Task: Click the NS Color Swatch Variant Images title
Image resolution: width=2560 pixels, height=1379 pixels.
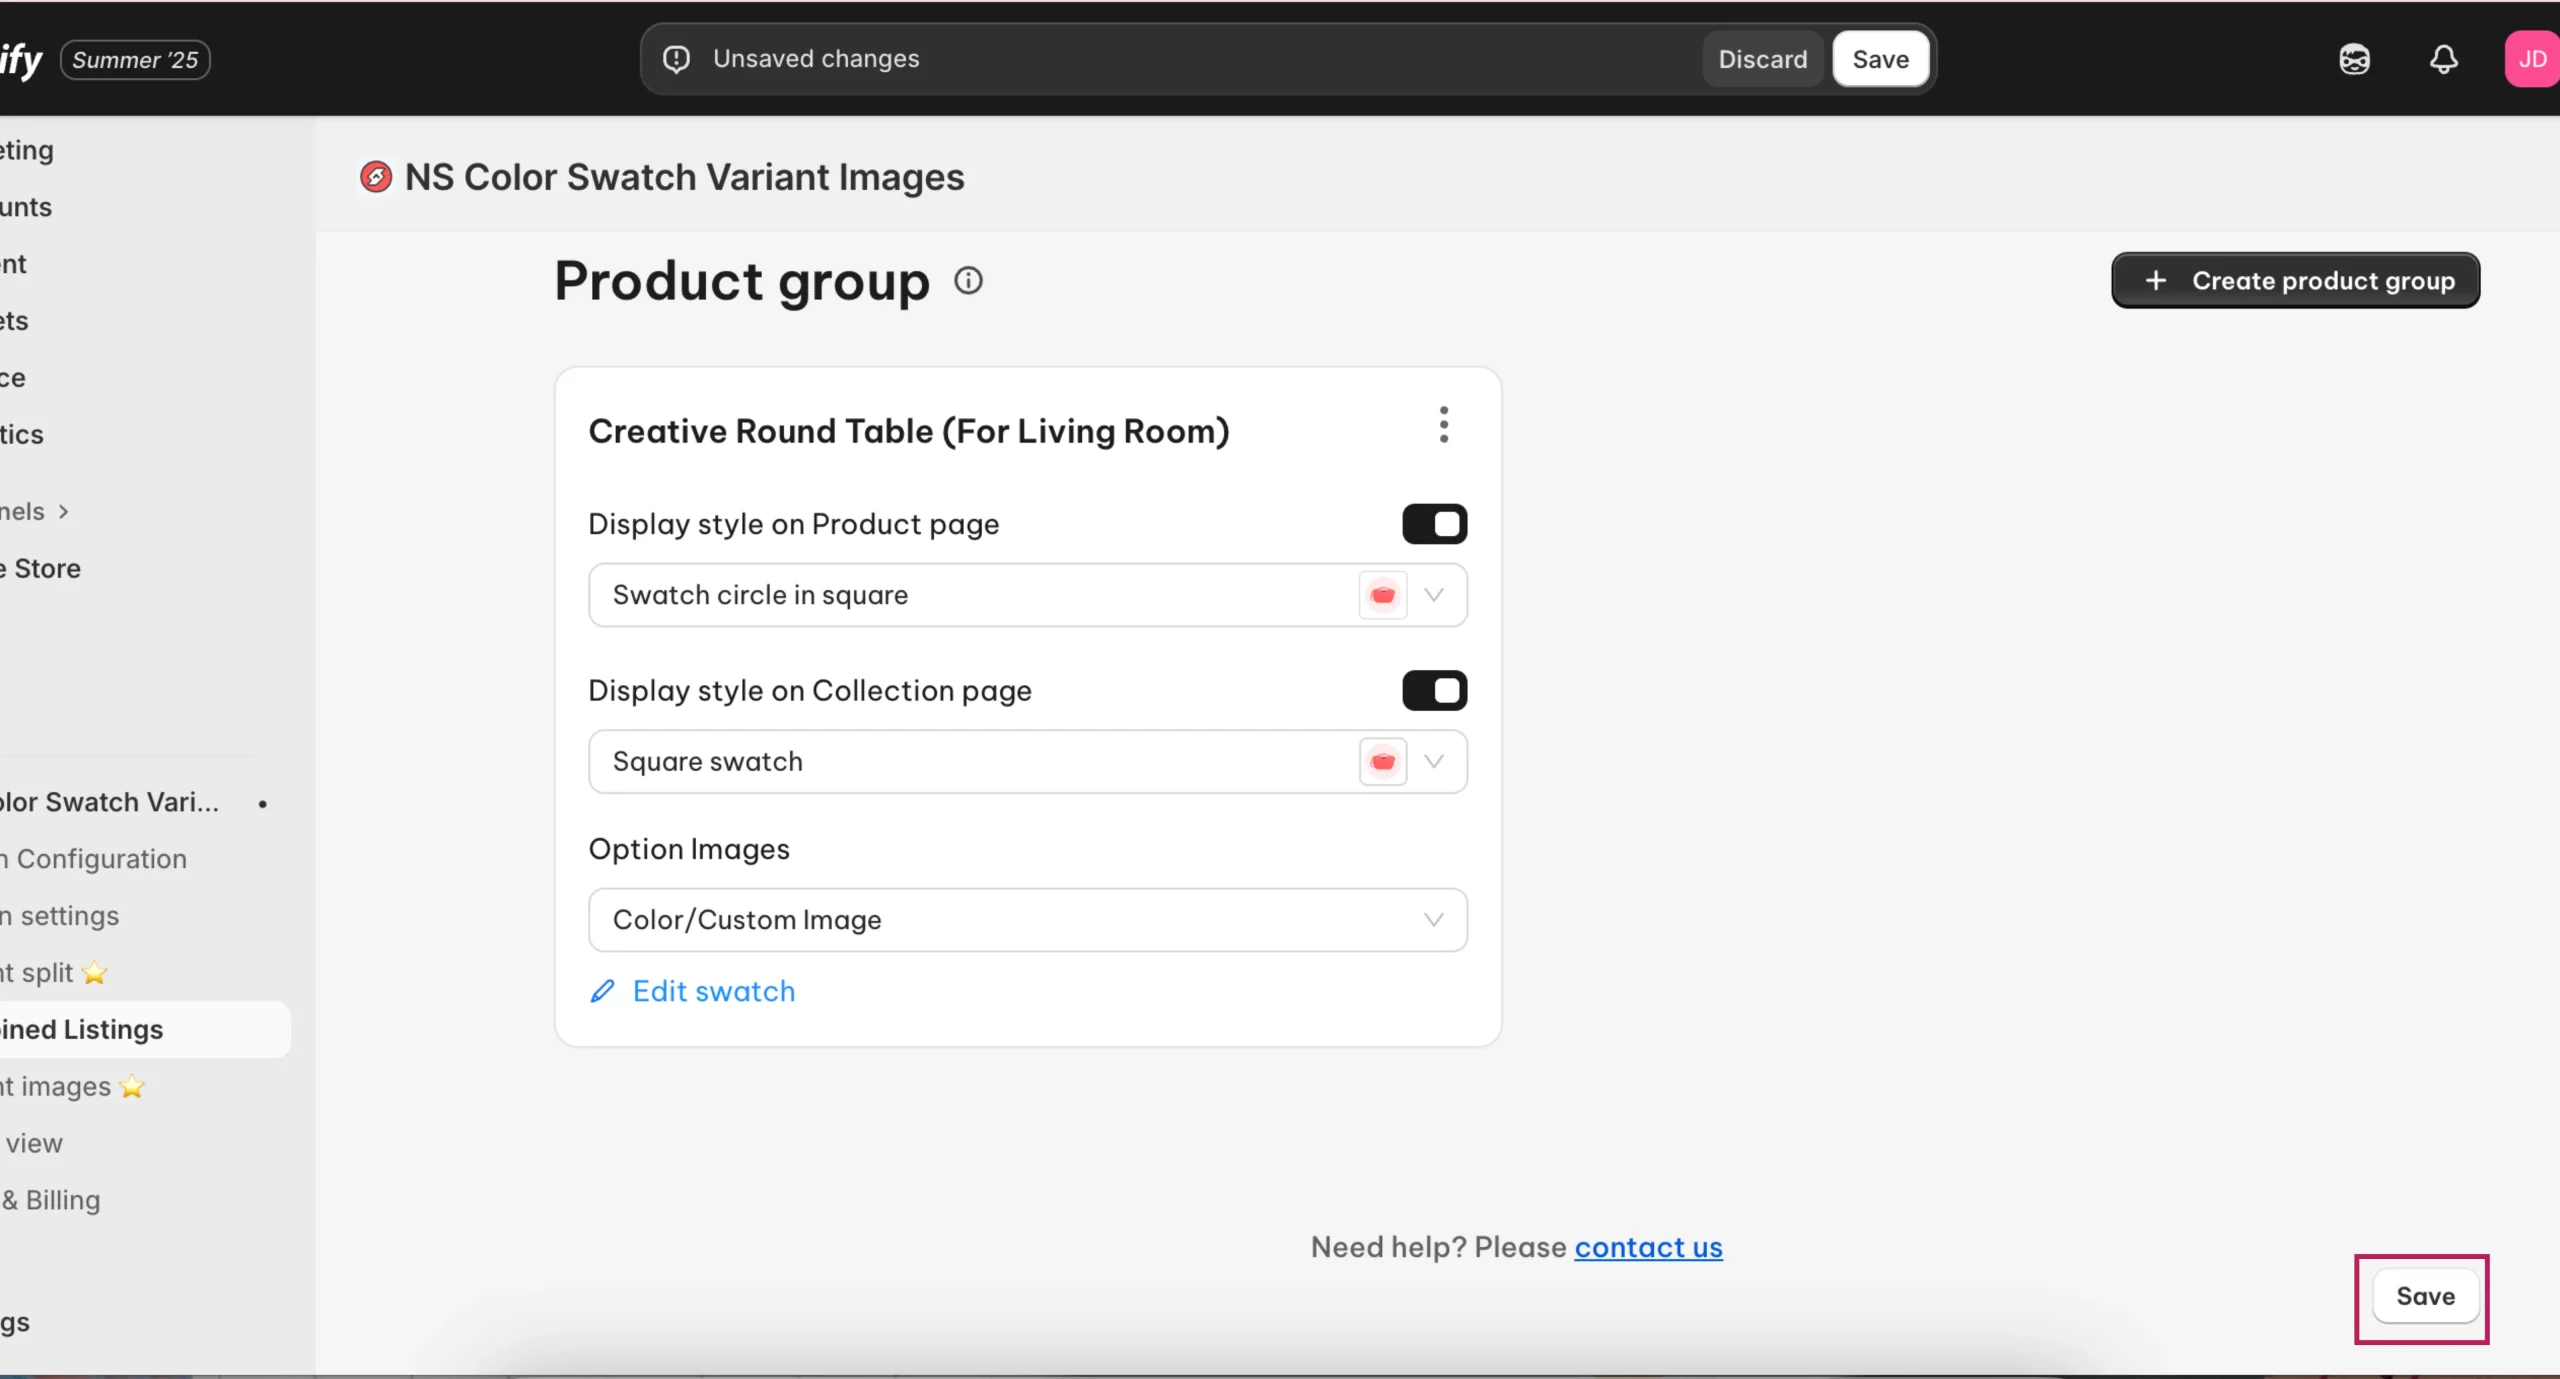Action: (684, 177)
